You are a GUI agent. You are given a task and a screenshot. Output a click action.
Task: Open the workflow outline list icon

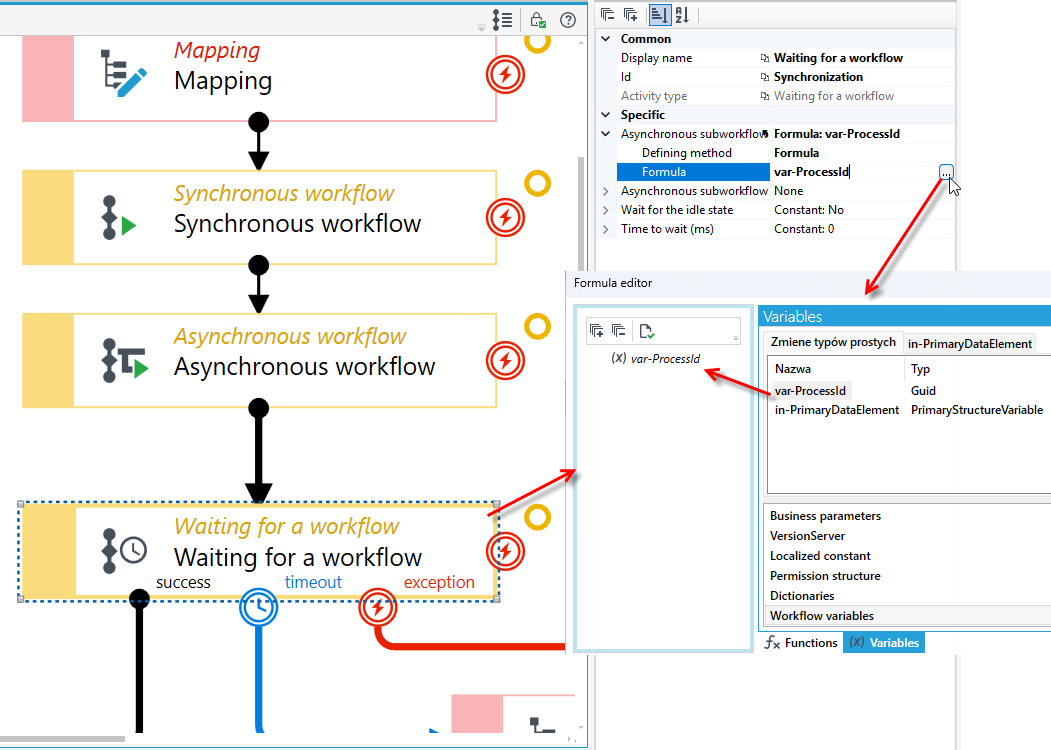click(502, 20)
